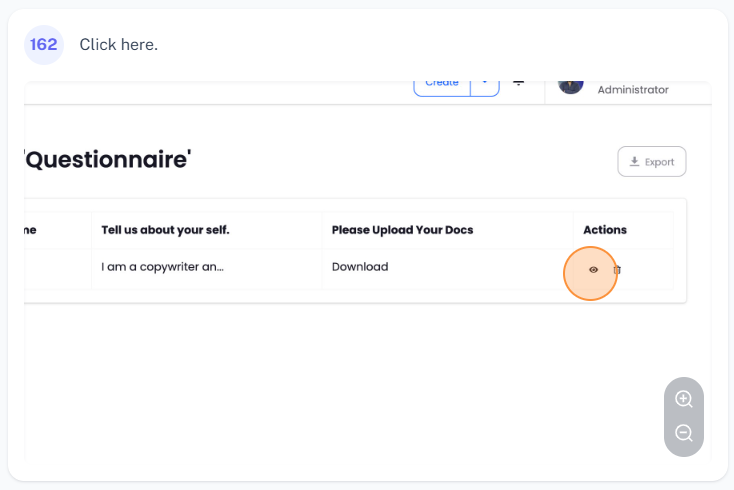
Task: Select the 'Tell us about your self.' column header
Action: pyautogui.click(x=165, y=230)
